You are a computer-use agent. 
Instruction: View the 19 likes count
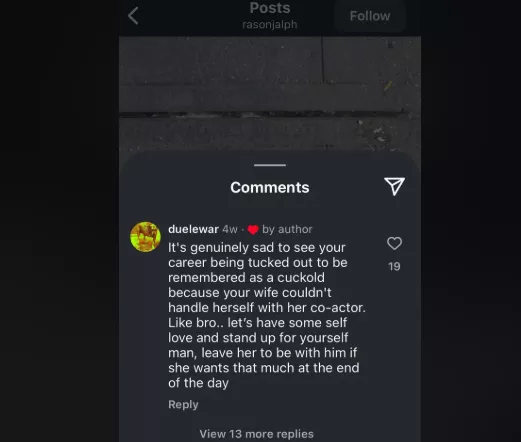(x=394, y=266)
